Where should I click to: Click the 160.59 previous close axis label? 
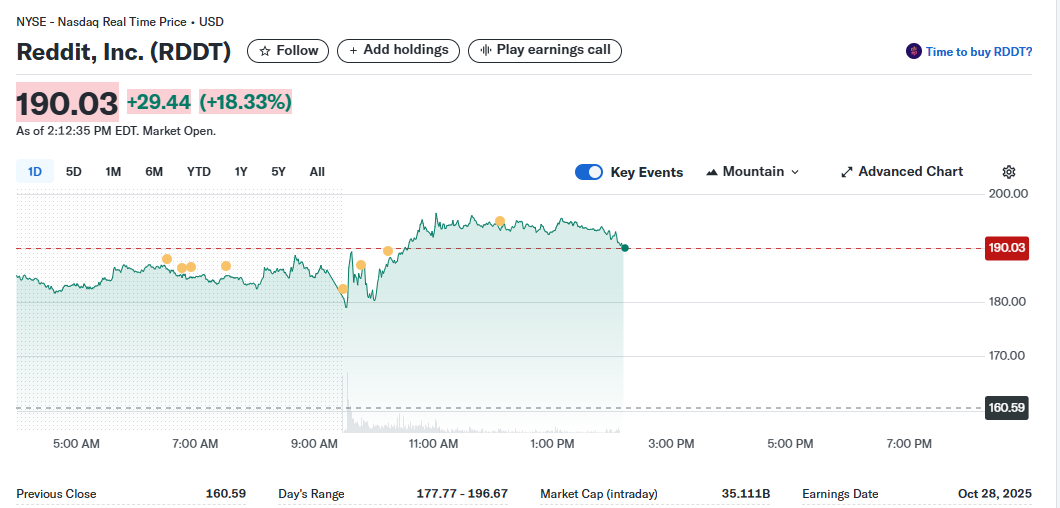tap(1007, 408)
